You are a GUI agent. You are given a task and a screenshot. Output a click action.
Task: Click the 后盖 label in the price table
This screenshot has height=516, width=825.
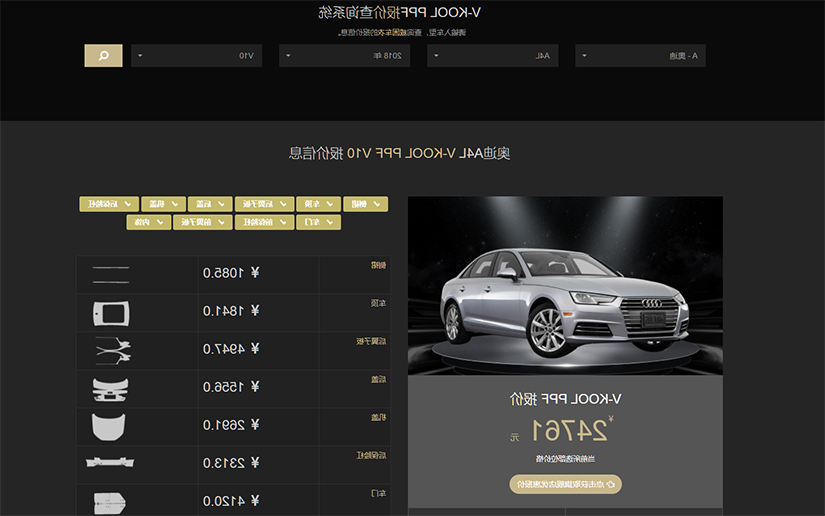(x=378, y=379)
